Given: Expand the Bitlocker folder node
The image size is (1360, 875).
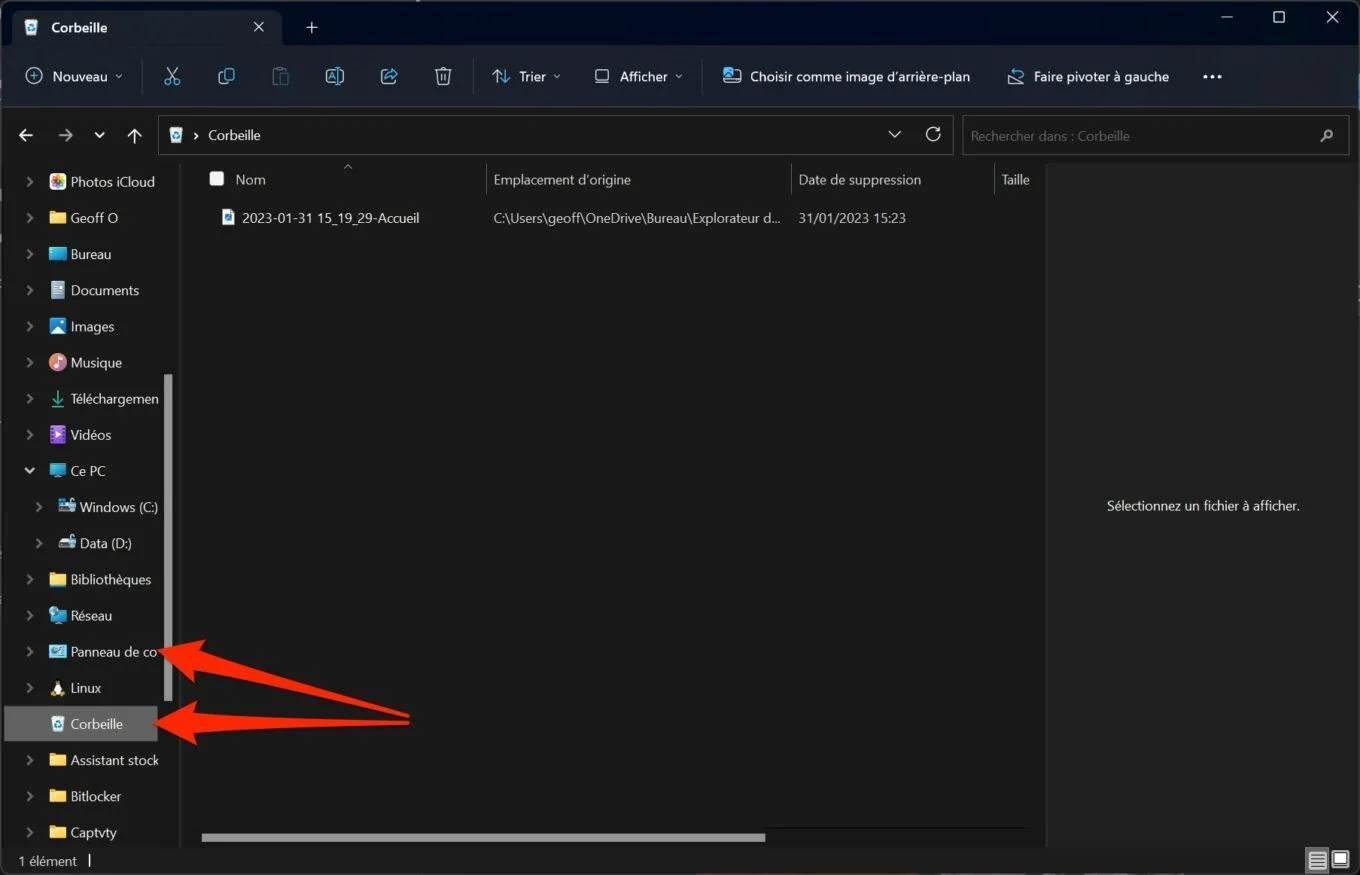Looking at the screenshot, I should (29, 797).
